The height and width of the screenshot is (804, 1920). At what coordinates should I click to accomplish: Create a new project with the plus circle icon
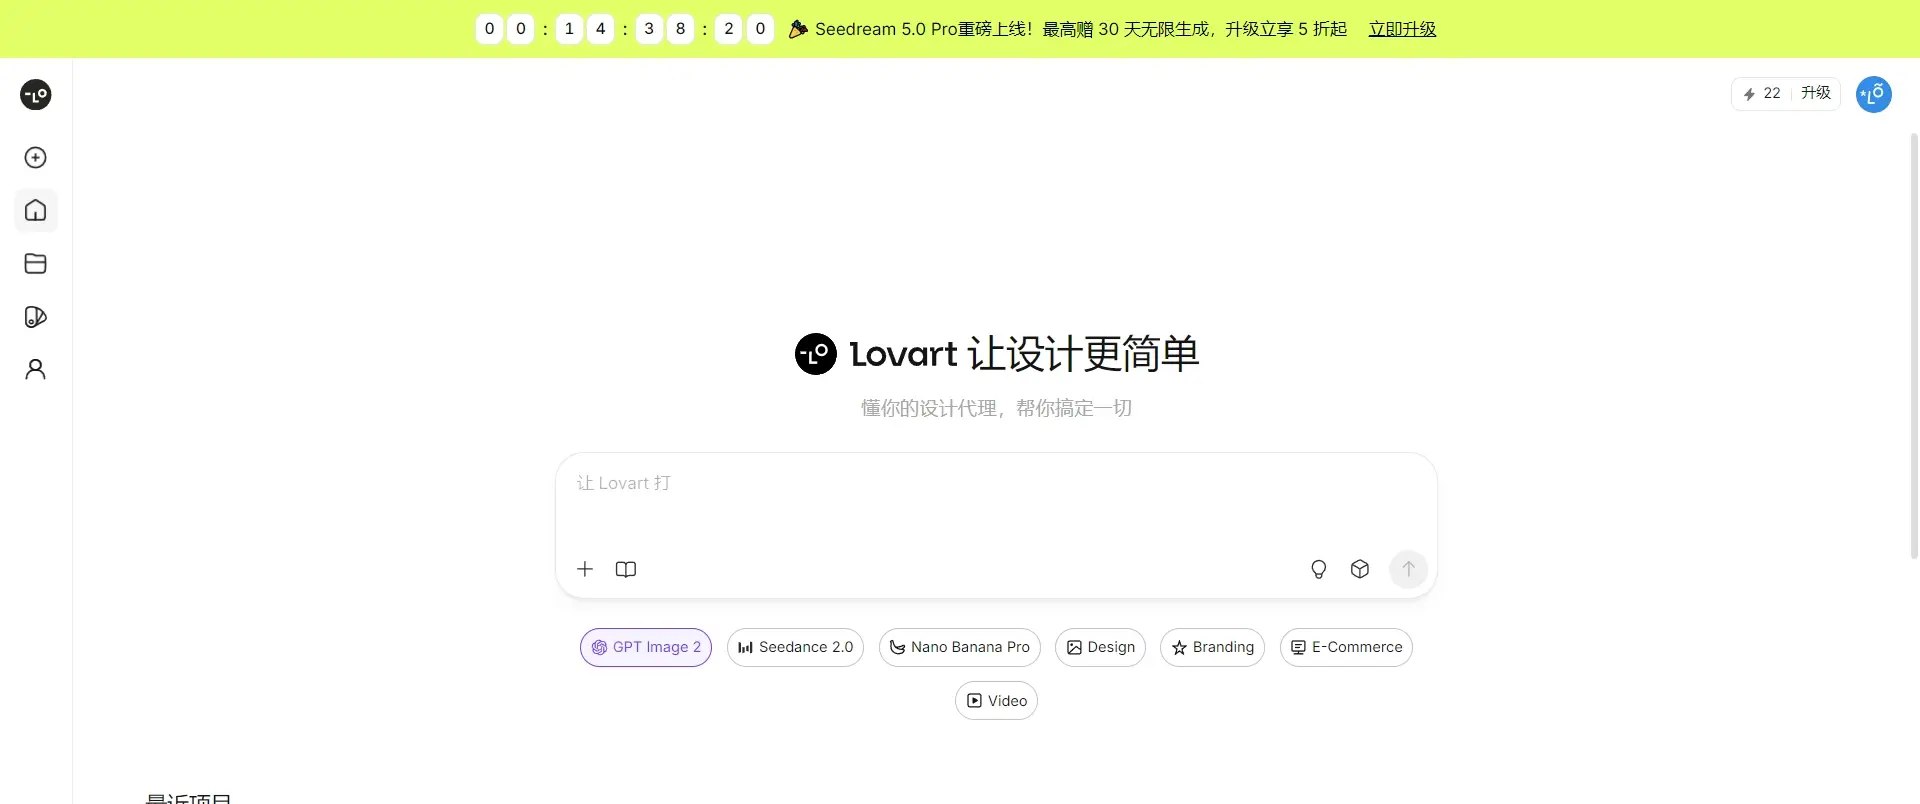point(36,158)
